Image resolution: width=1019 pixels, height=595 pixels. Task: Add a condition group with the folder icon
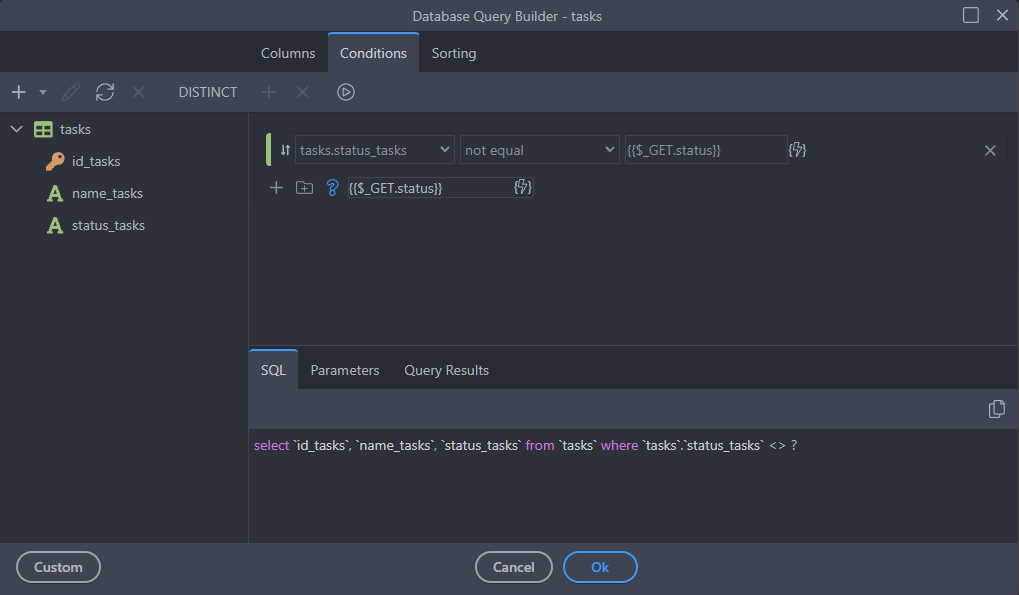[x=305, y=187]
